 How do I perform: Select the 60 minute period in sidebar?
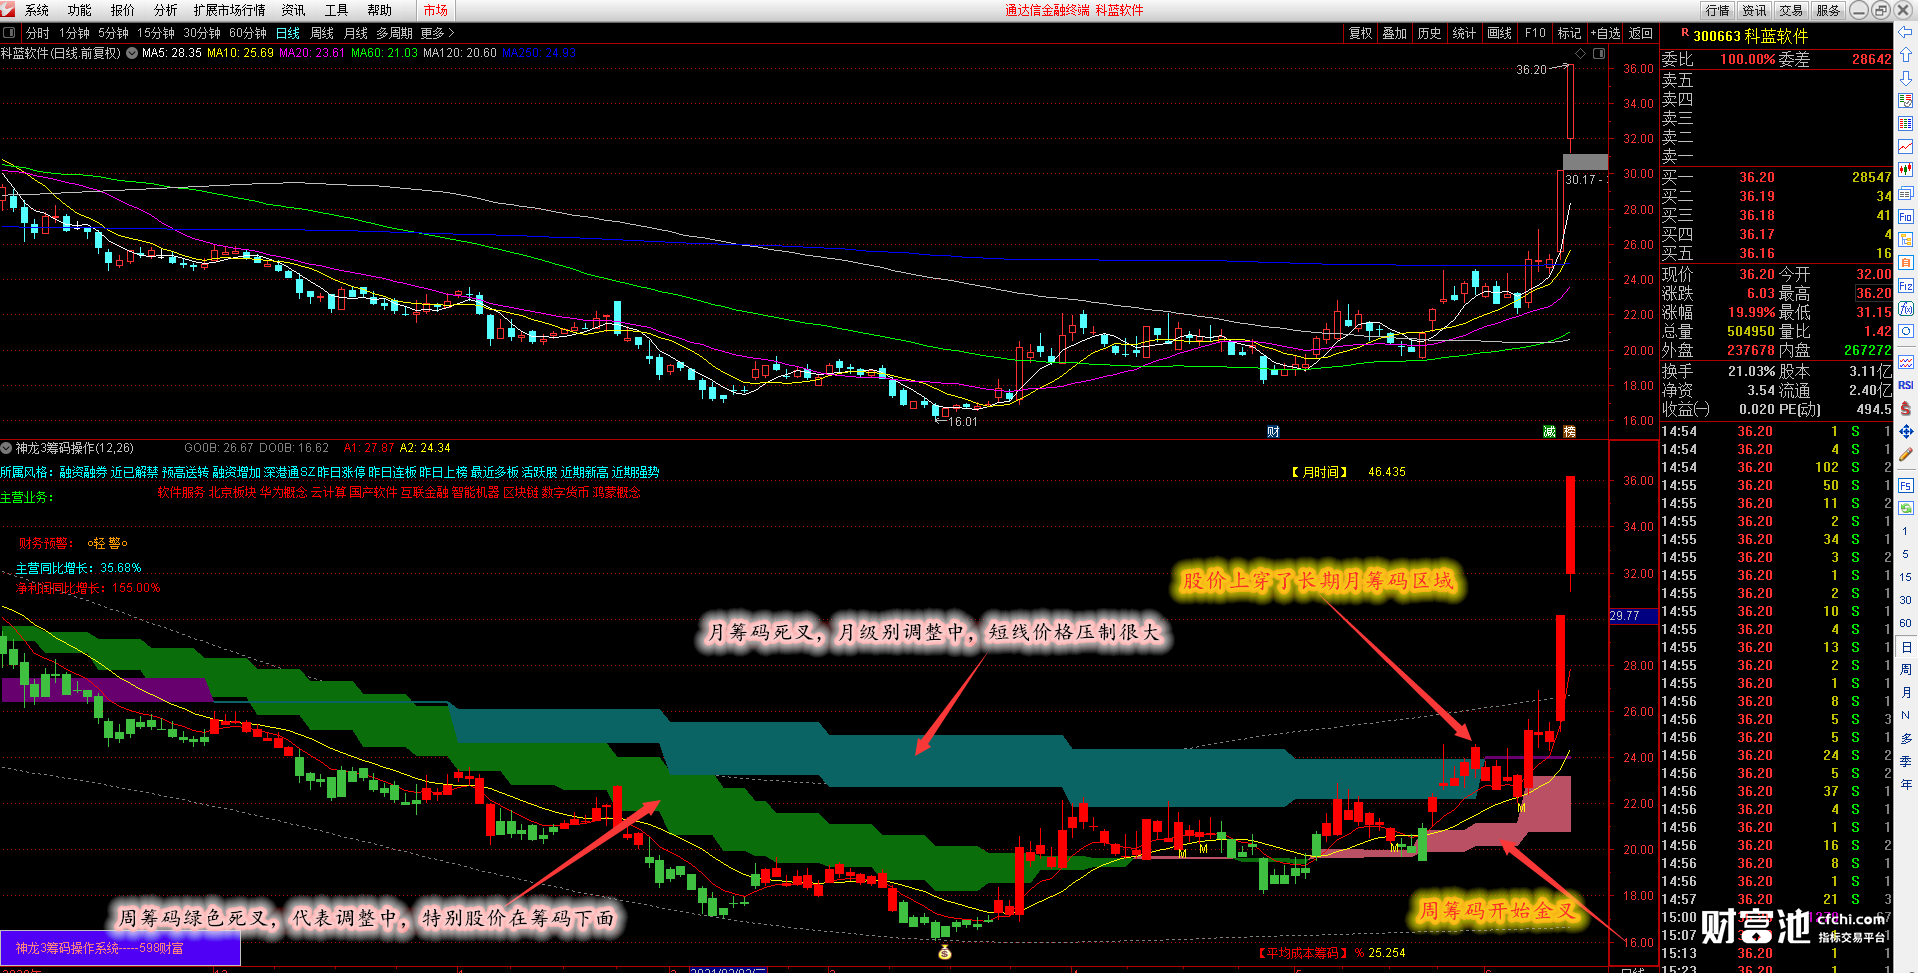coord(1905,623)
